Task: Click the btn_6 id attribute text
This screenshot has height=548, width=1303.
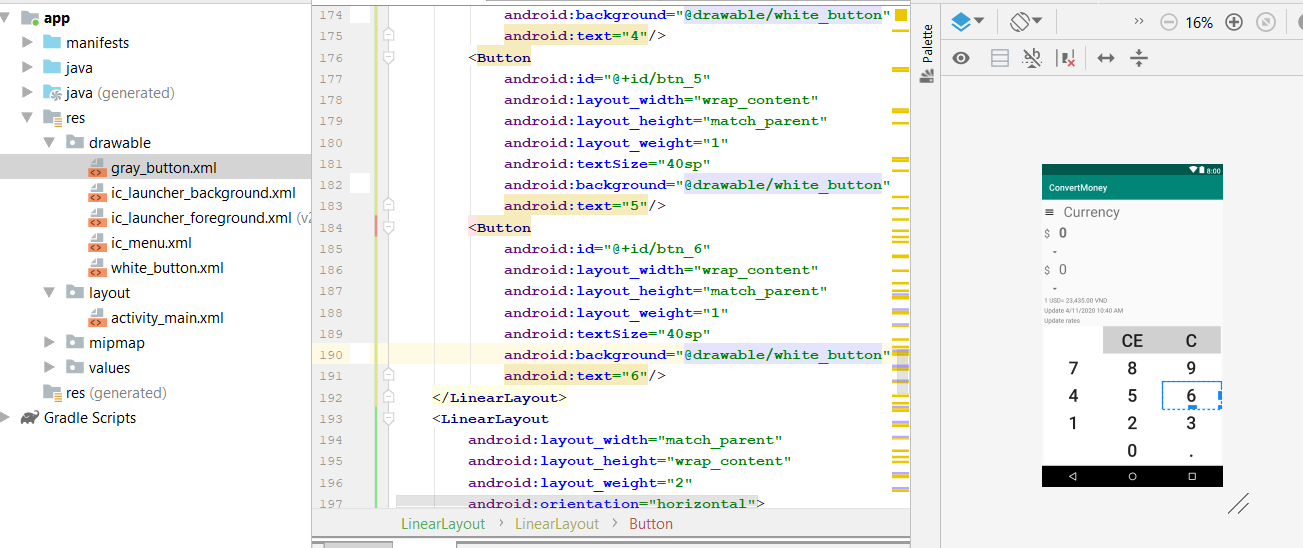Action: [x=607, y=249]
